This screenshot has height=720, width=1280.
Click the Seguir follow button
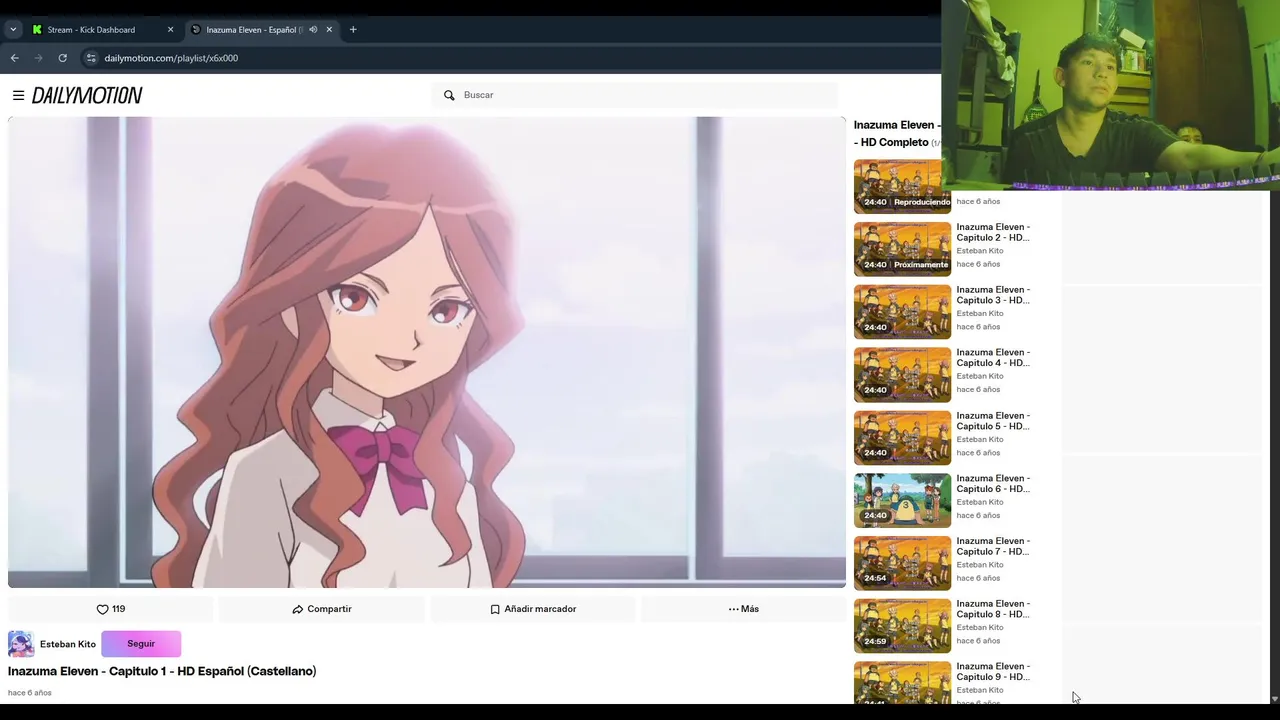point(141,644)
